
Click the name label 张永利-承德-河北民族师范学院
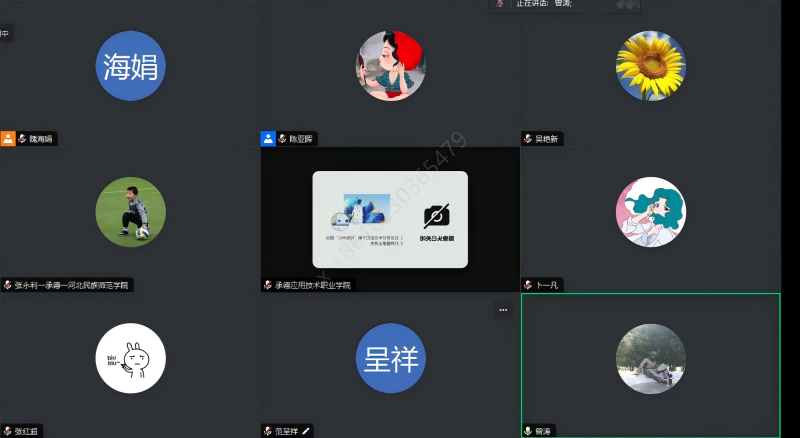(72, 285)
